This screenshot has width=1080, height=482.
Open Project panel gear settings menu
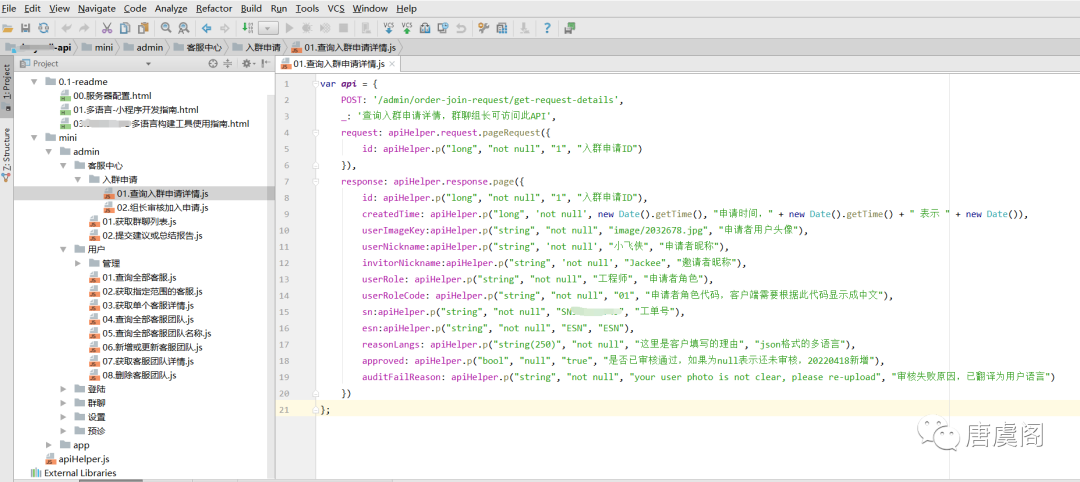tap(247, 63)
